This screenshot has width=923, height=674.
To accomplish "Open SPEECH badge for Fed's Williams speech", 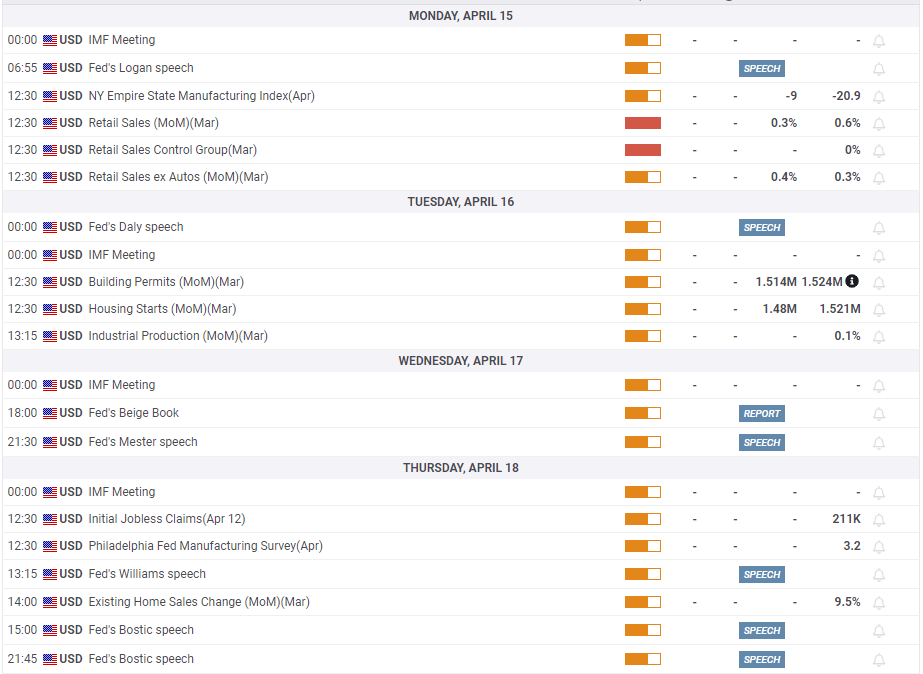I will click(x=762, y=574).
